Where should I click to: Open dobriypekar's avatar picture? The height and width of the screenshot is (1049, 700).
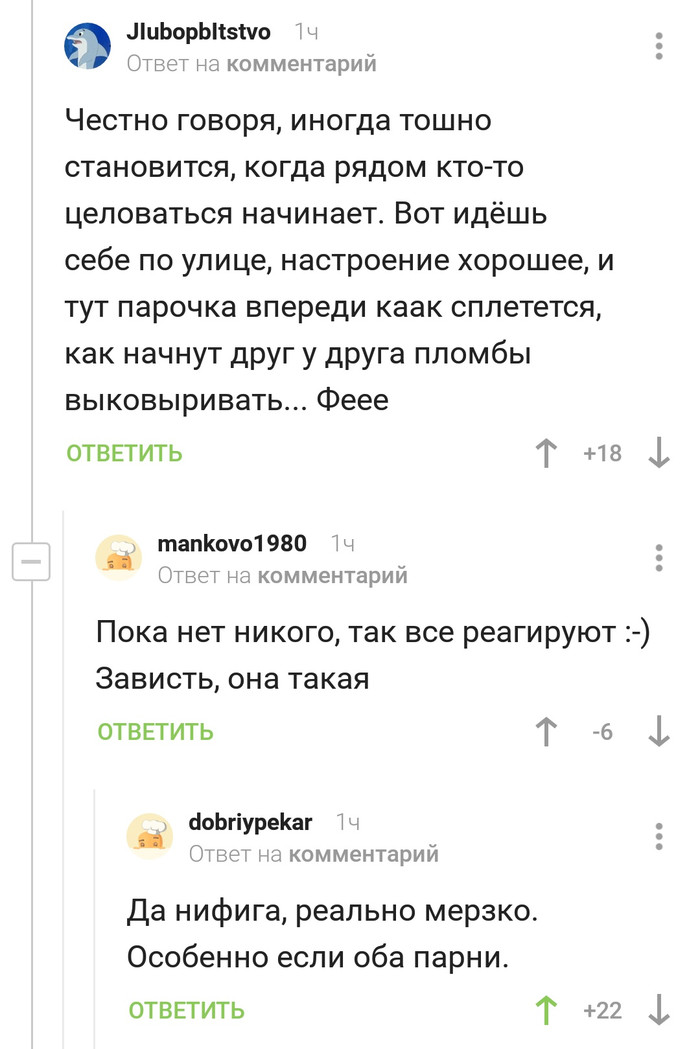[x=150, y=836]
